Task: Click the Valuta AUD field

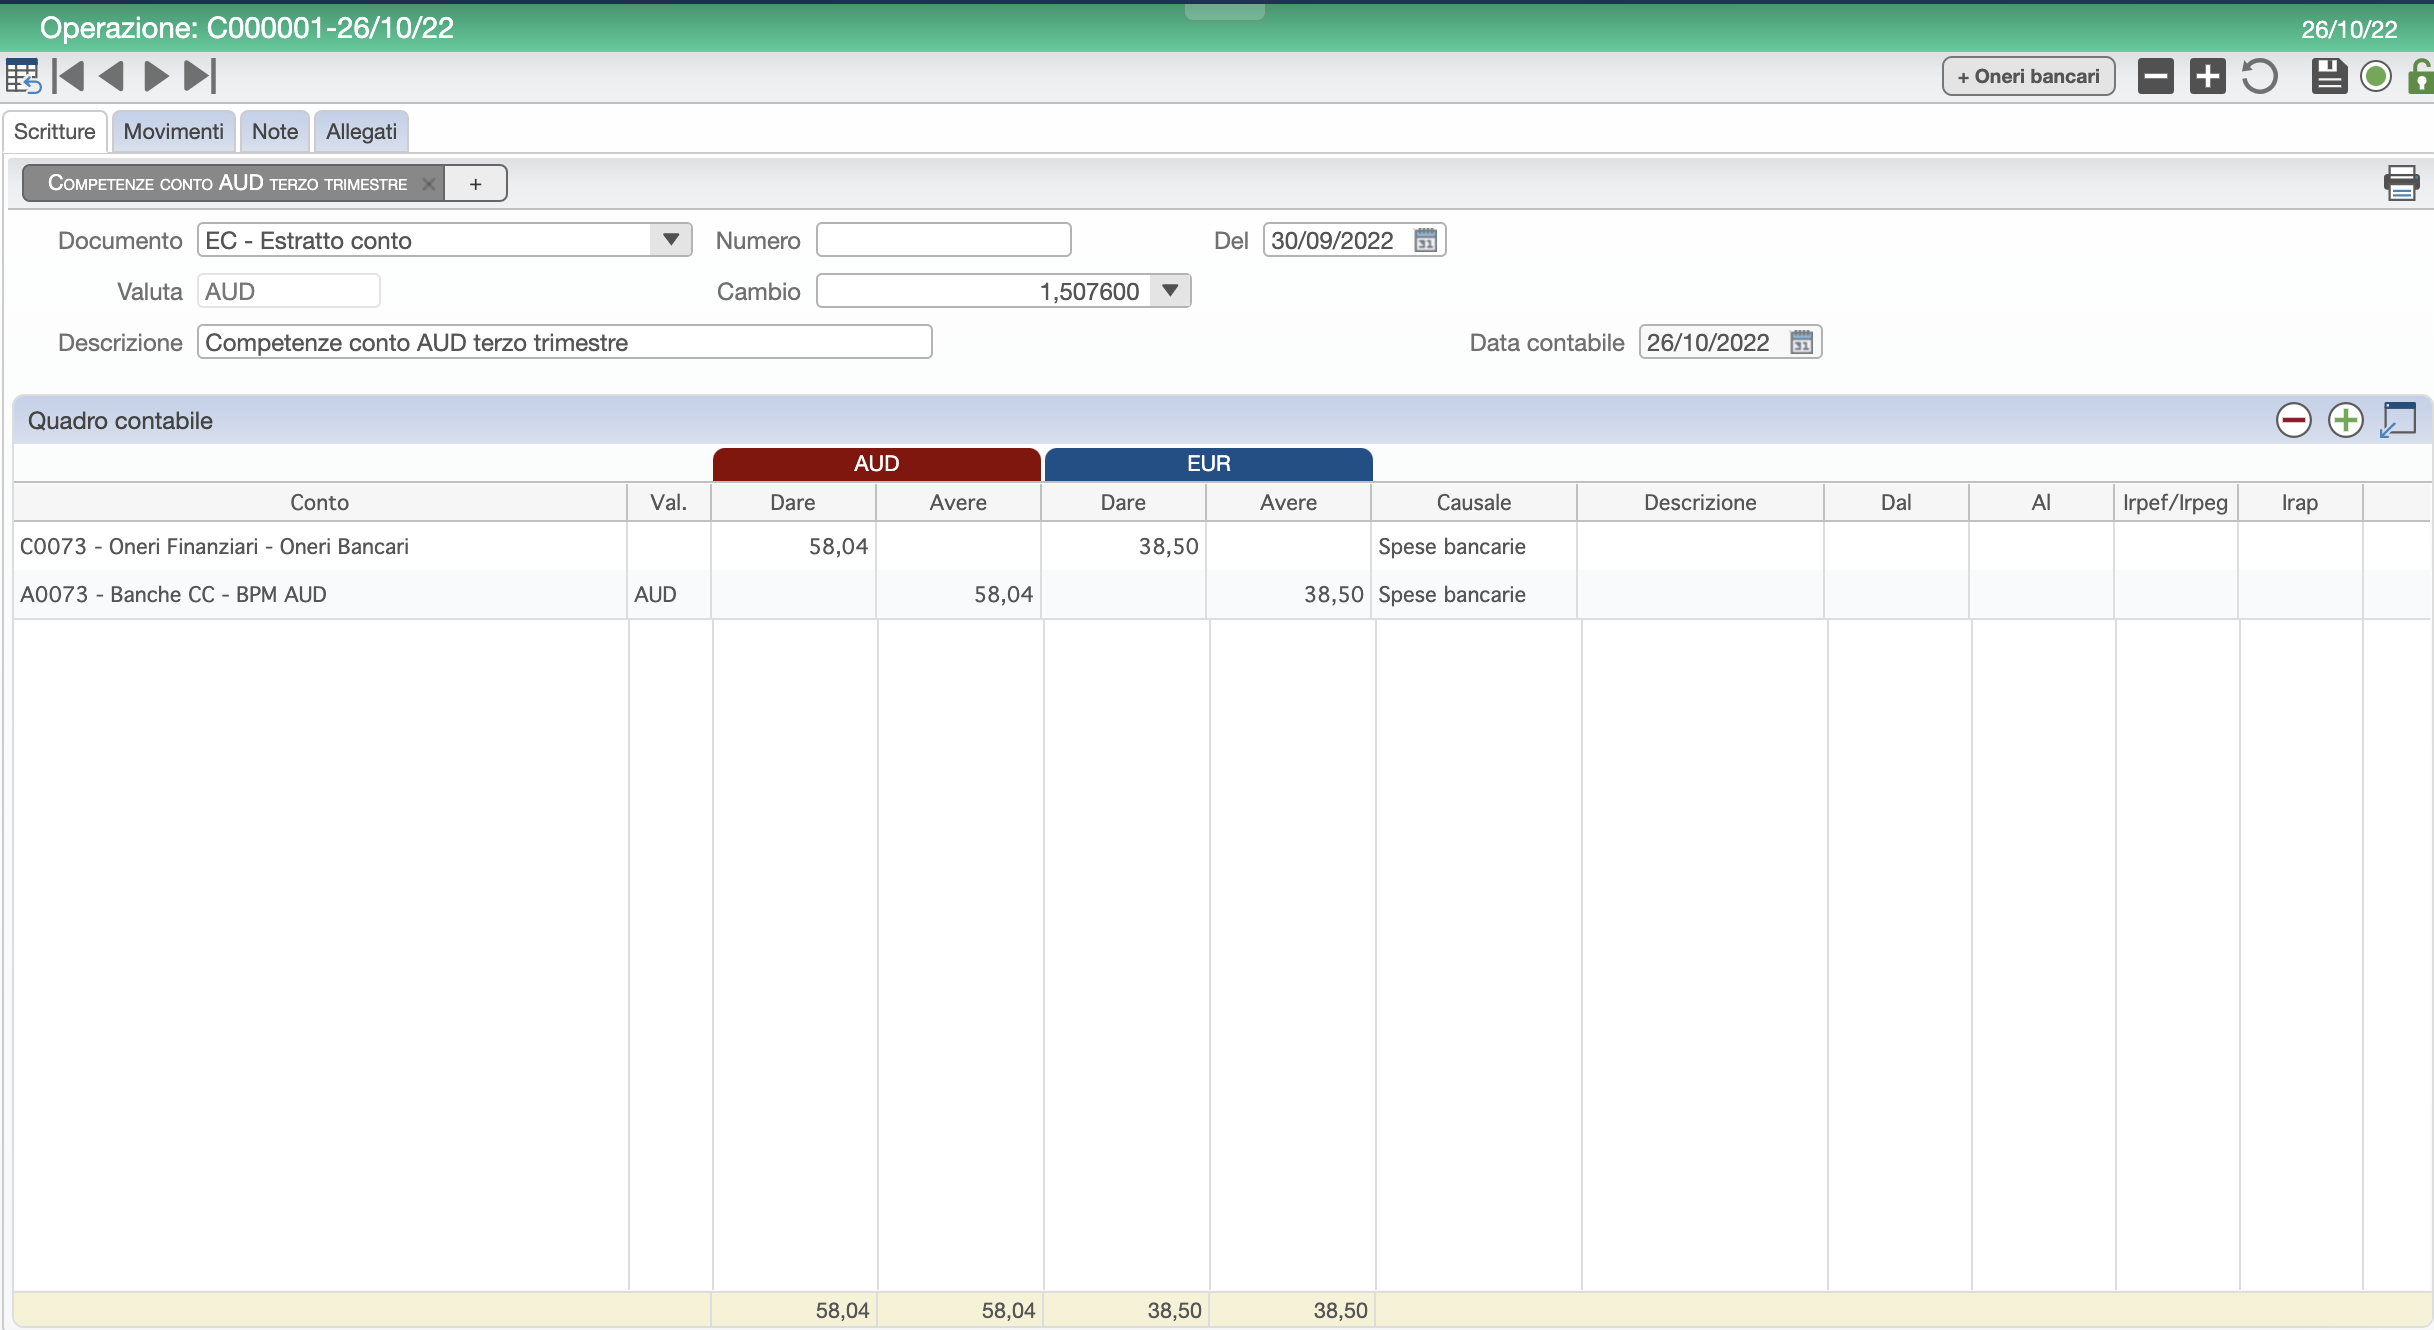Action: pos(288,291)
